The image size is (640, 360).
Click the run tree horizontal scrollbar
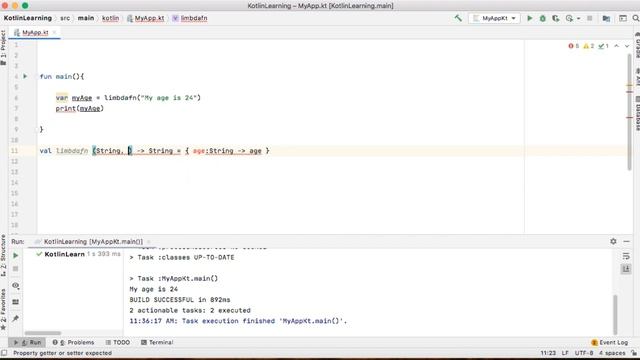tap(42, 333)
